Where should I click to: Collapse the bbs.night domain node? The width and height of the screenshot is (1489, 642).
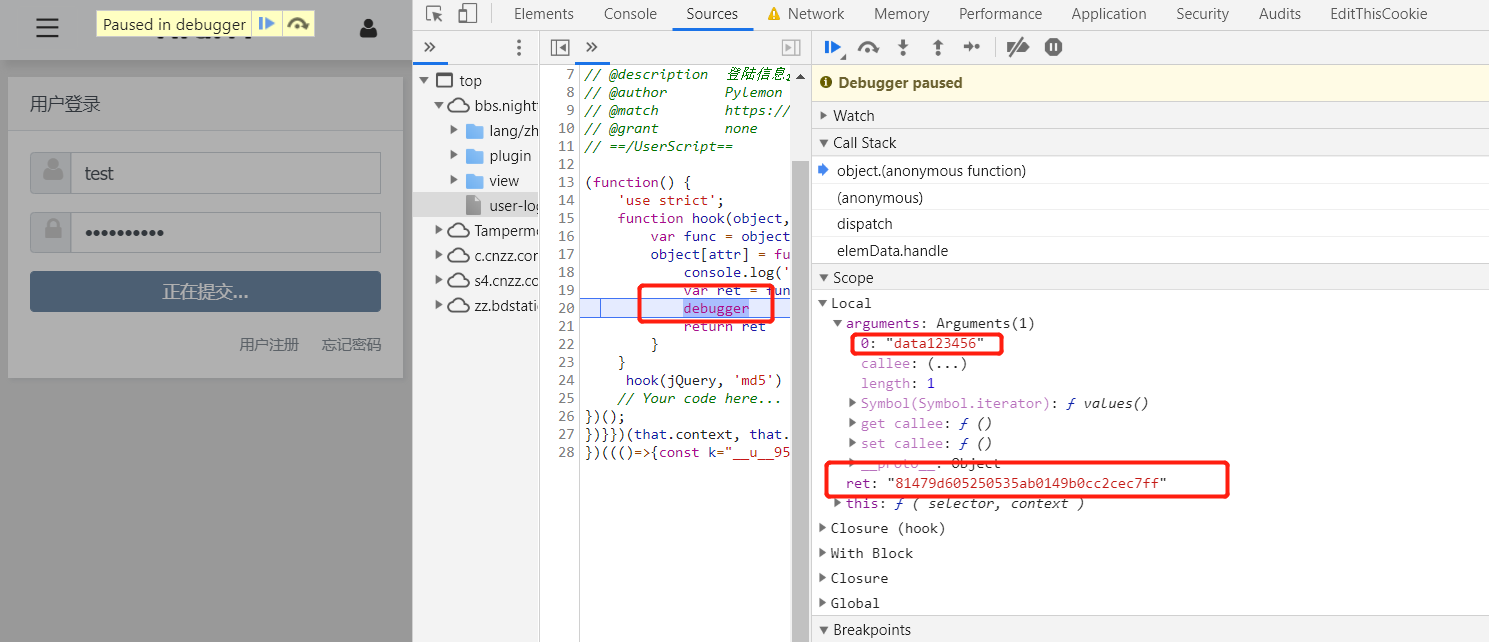(439, 106)
